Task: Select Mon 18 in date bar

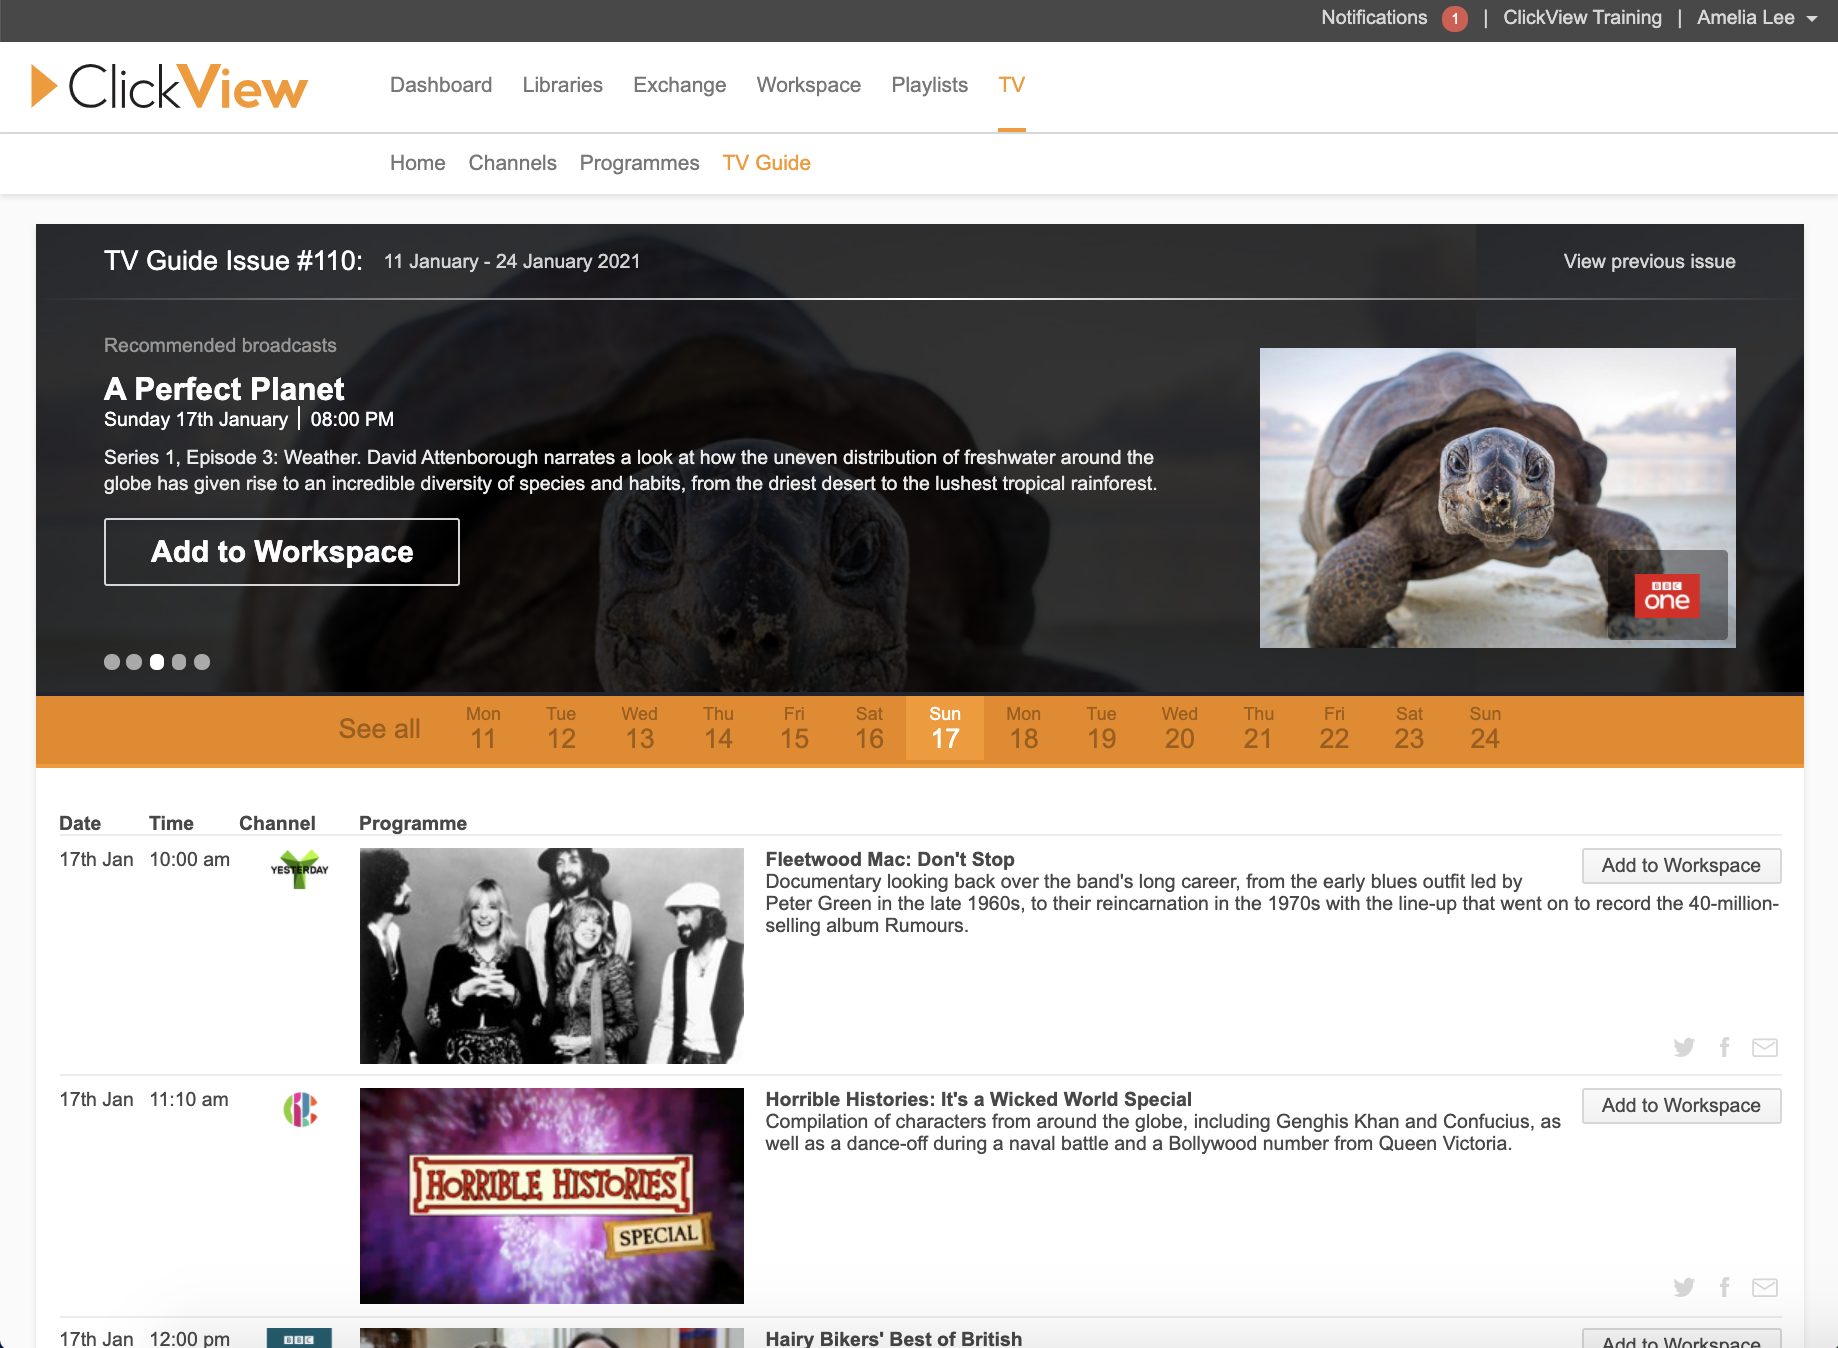Action: pos(1023,728)
